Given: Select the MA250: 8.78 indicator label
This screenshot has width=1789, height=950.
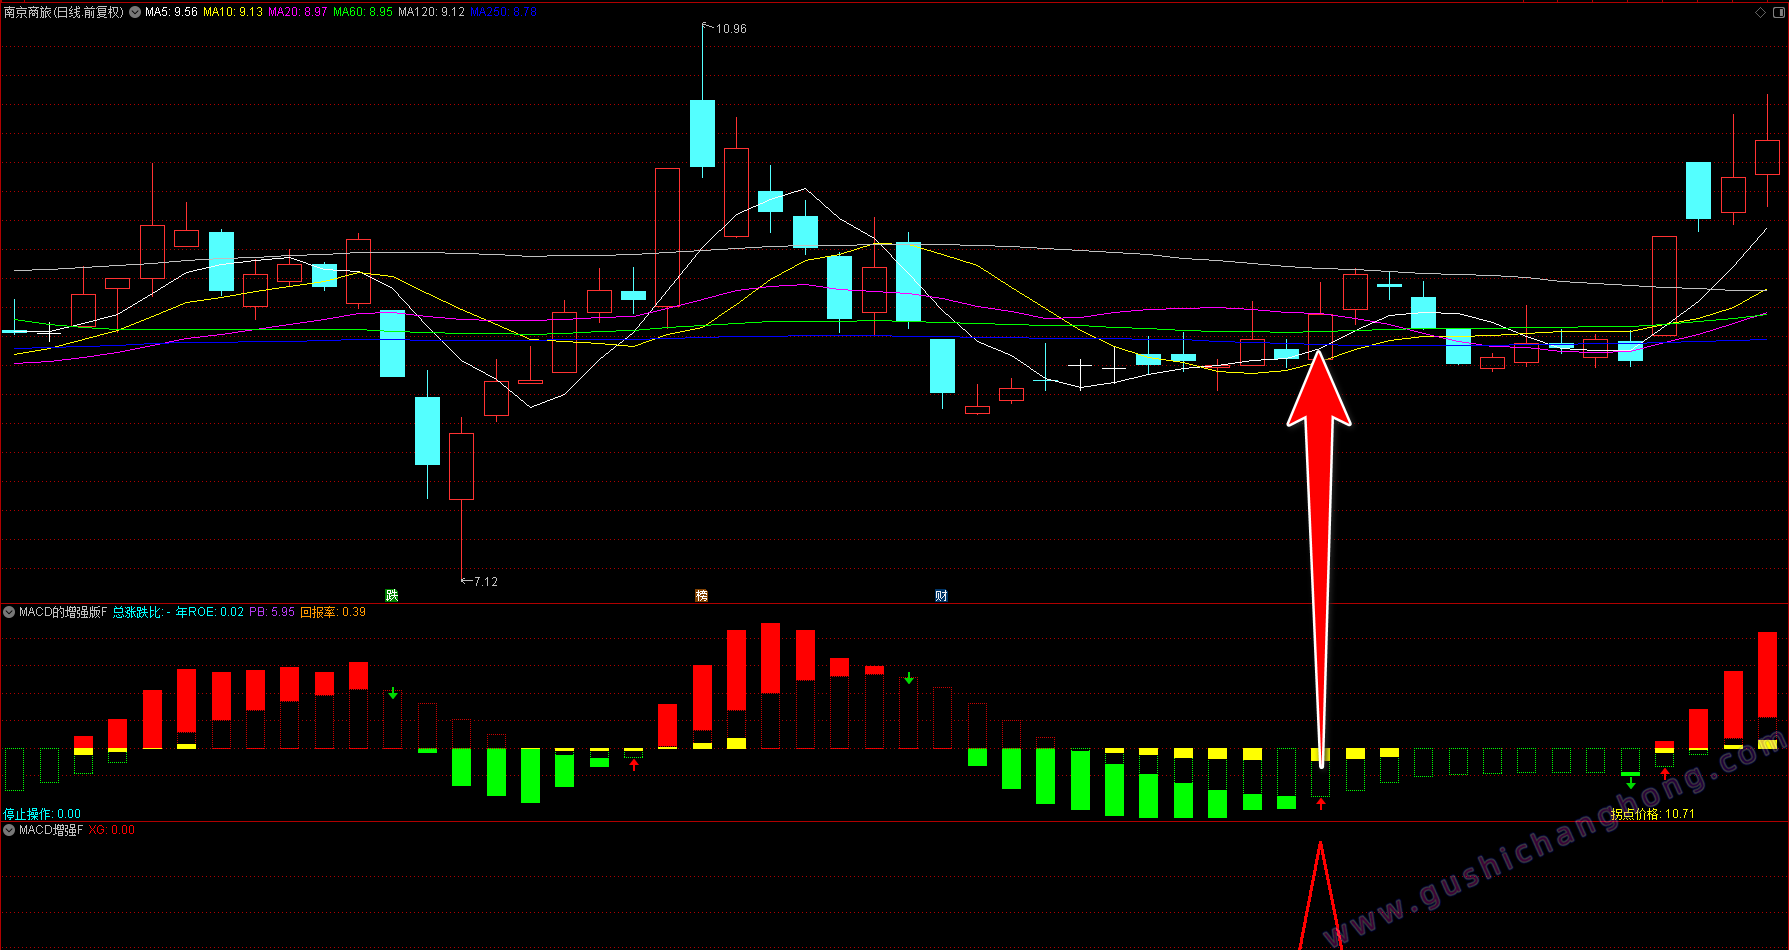Looking at the screenshot, I should 503,12.
